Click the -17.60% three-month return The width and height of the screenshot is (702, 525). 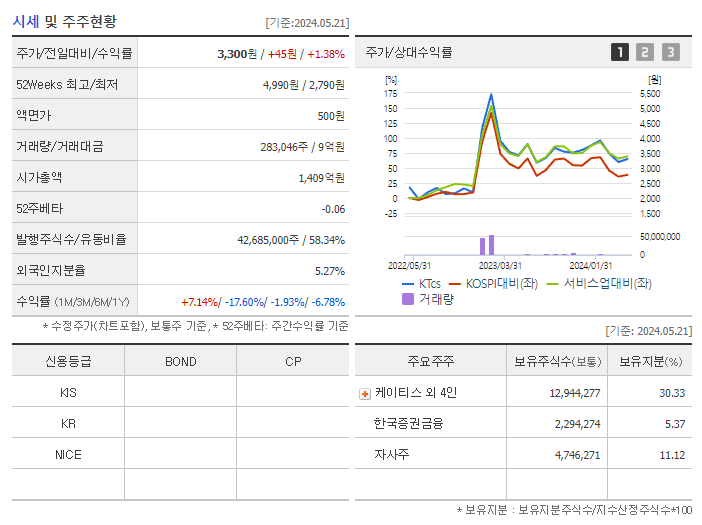[245, 302]
